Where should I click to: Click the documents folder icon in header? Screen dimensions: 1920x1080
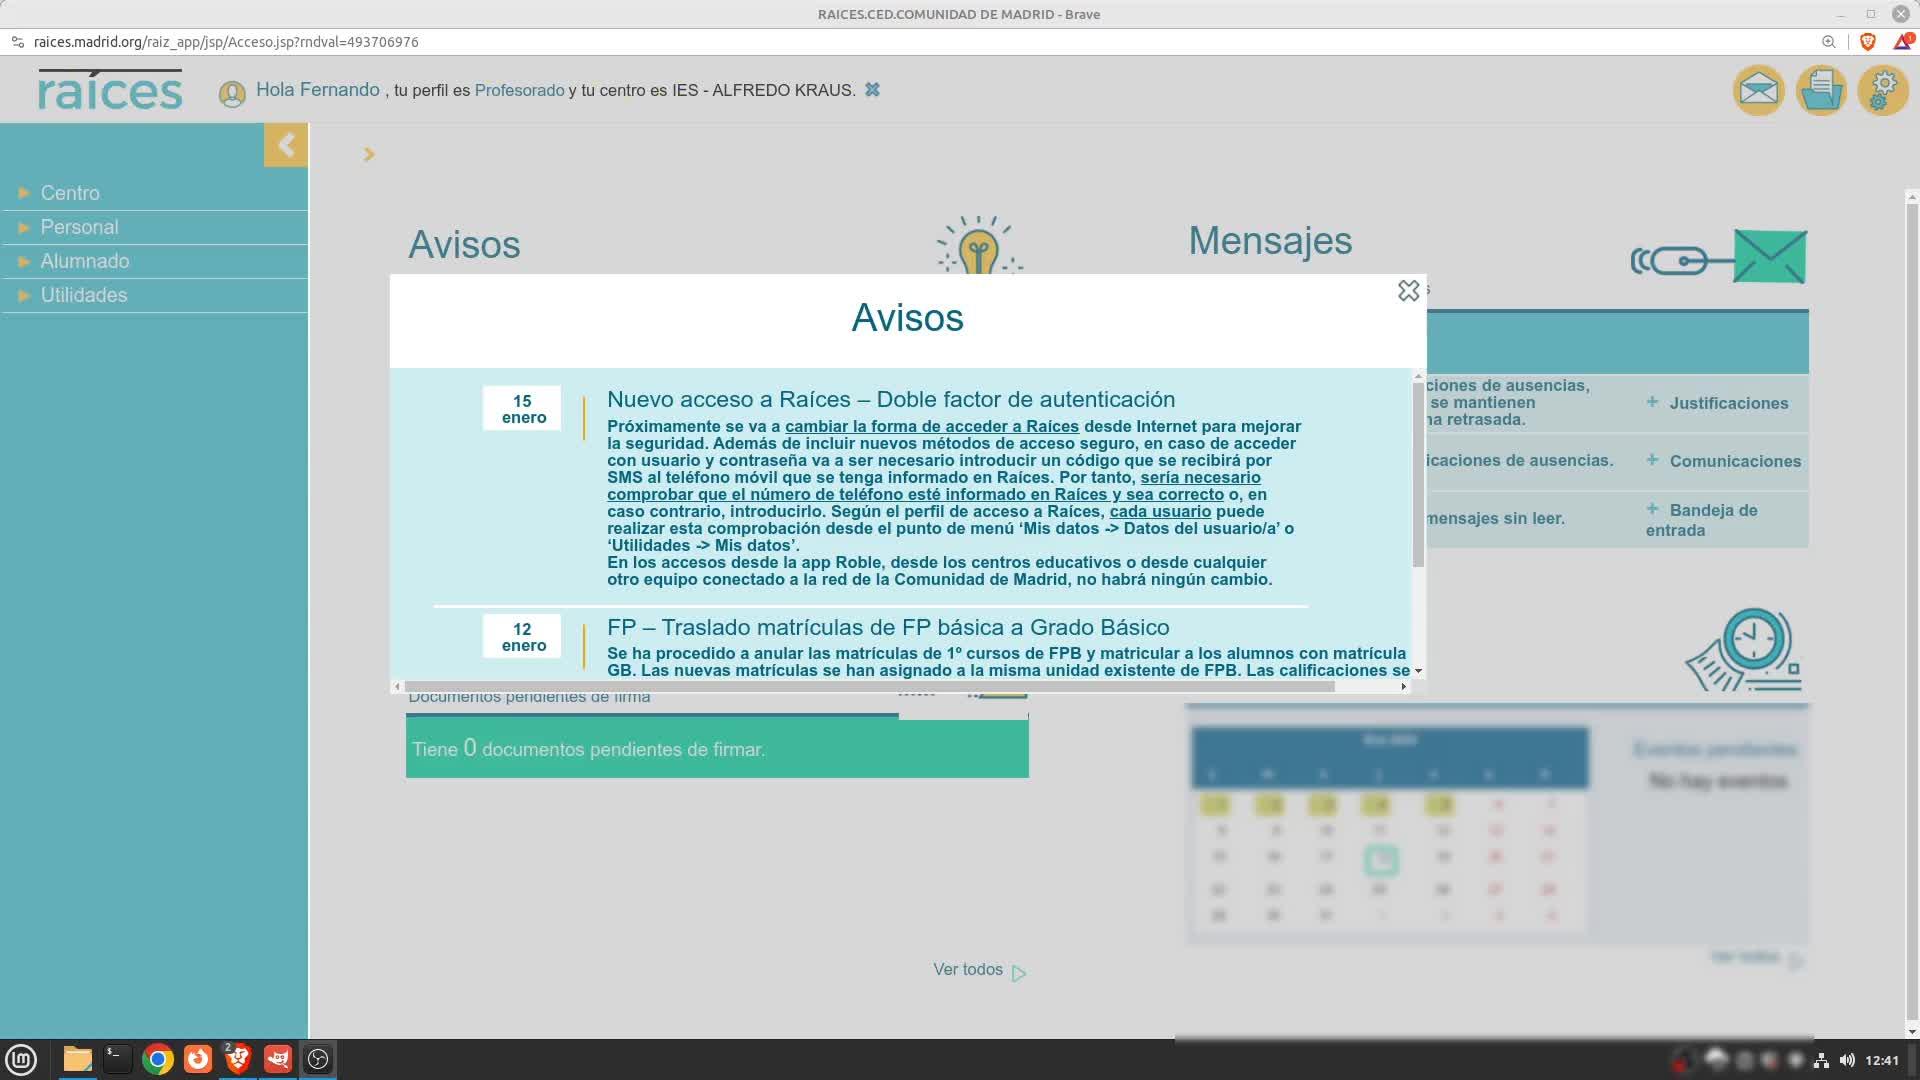point(1821,91)
